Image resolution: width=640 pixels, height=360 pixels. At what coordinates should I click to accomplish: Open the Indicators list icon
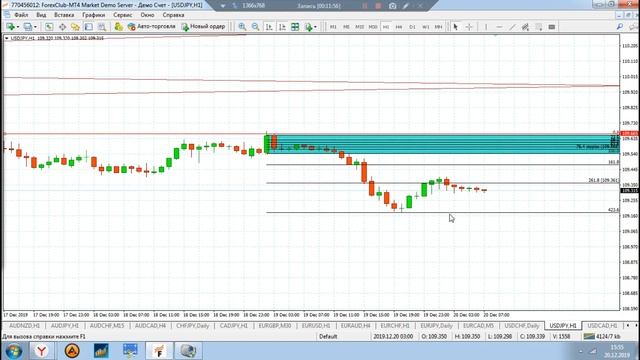click(x=309, y=27)
